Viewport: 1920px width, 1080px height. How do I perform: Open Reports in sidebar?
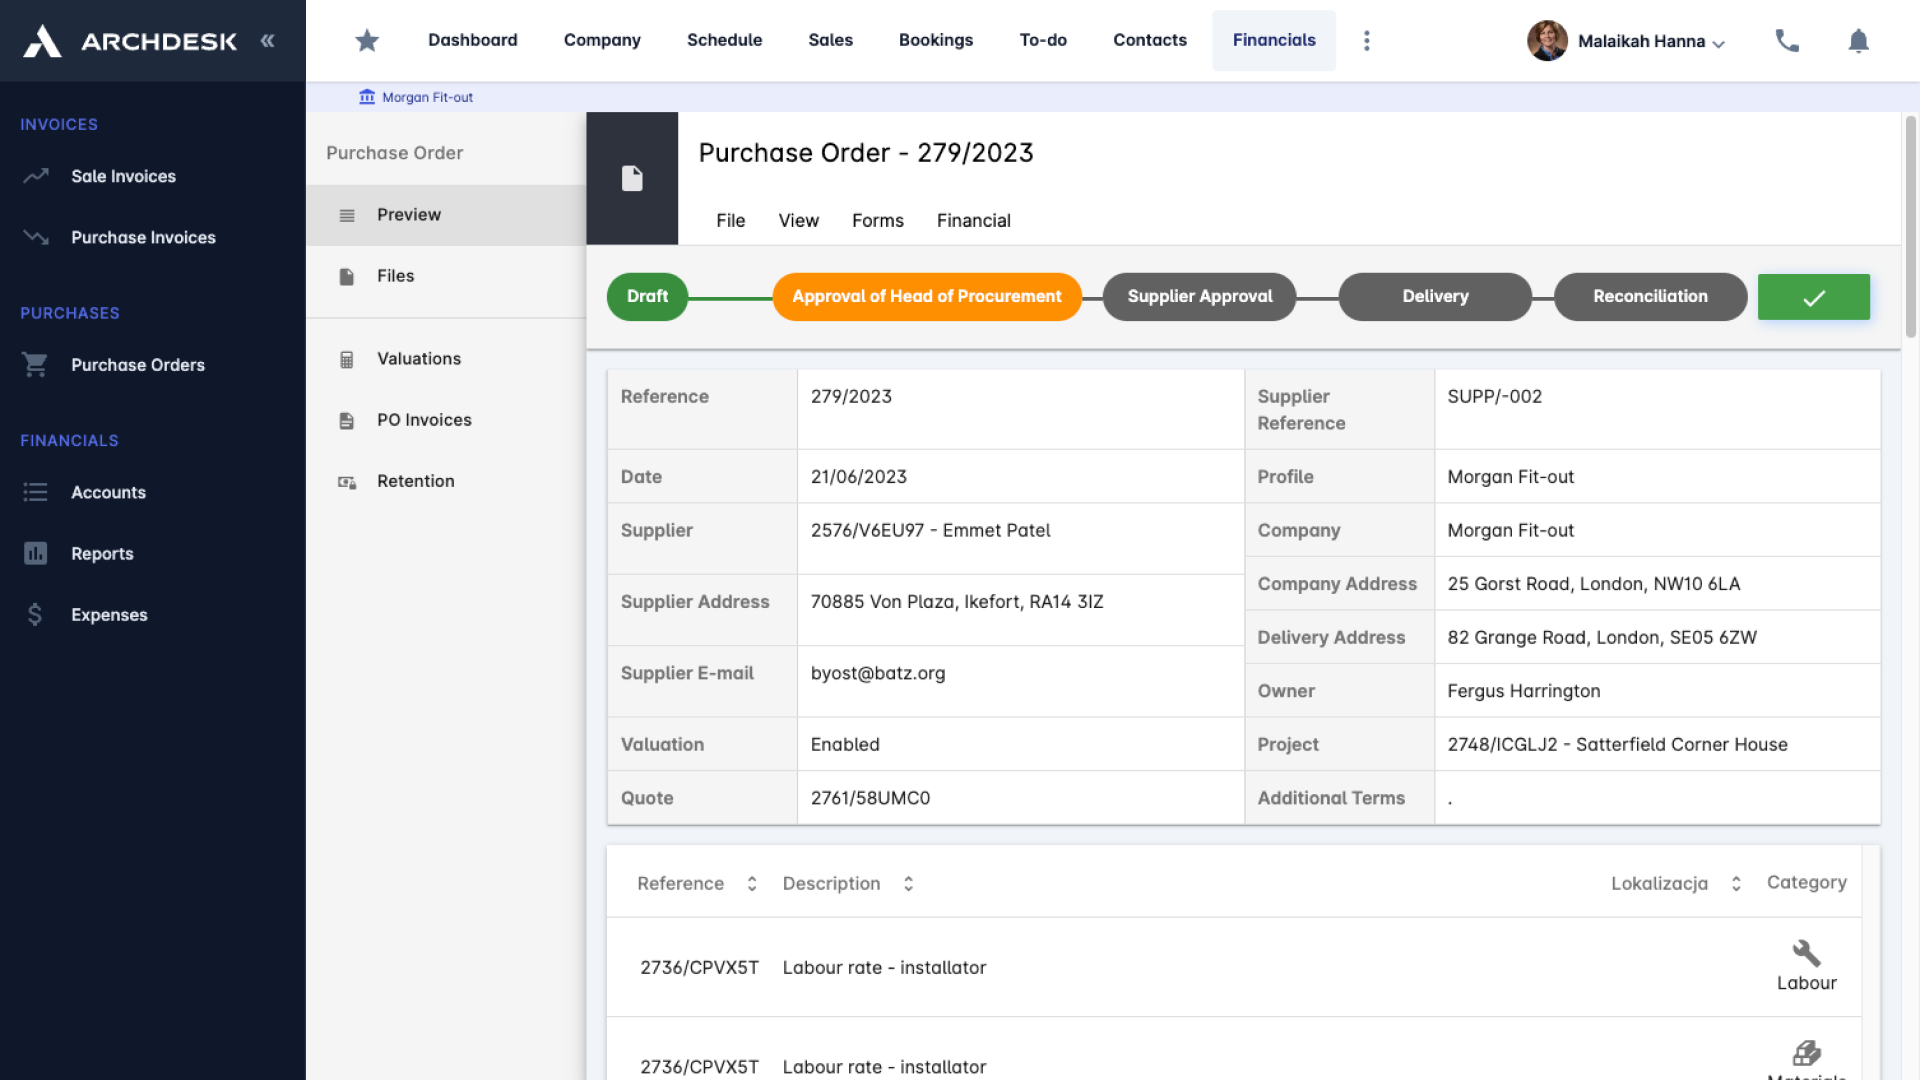(x=101, y=553)
